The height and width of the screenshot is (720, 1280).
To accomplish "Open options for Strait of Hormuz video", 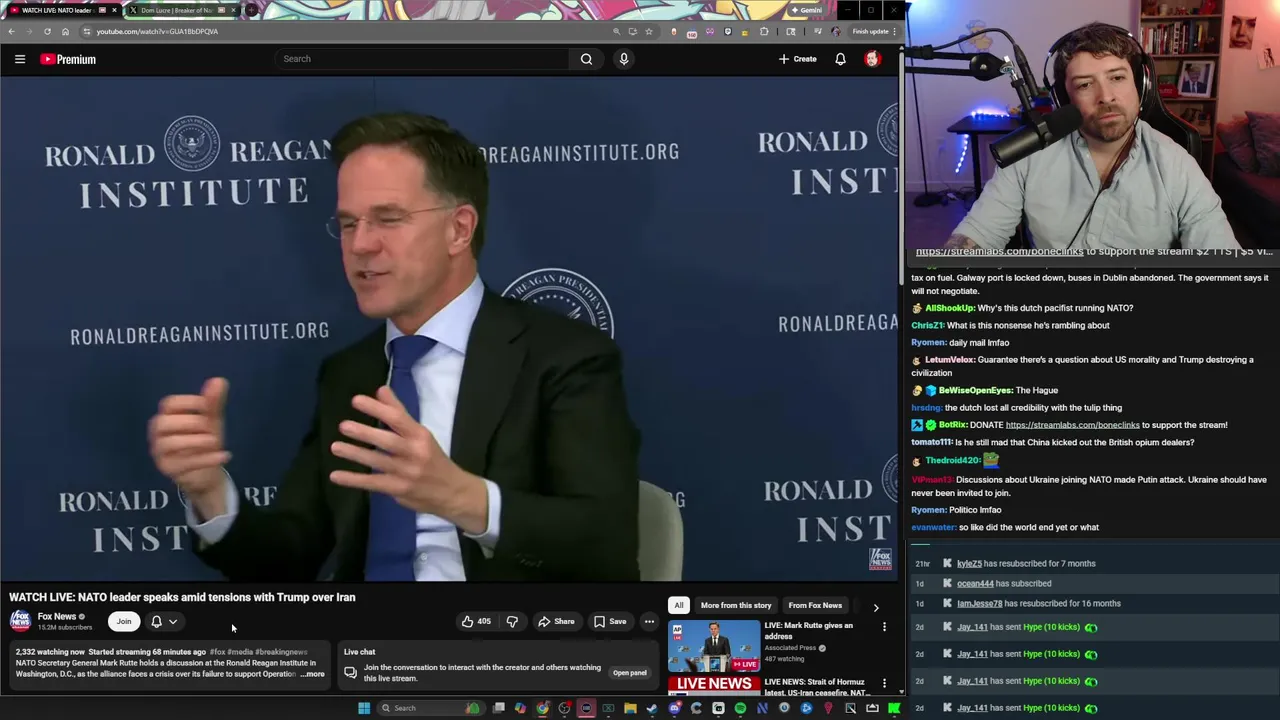I will pos(884,683).
